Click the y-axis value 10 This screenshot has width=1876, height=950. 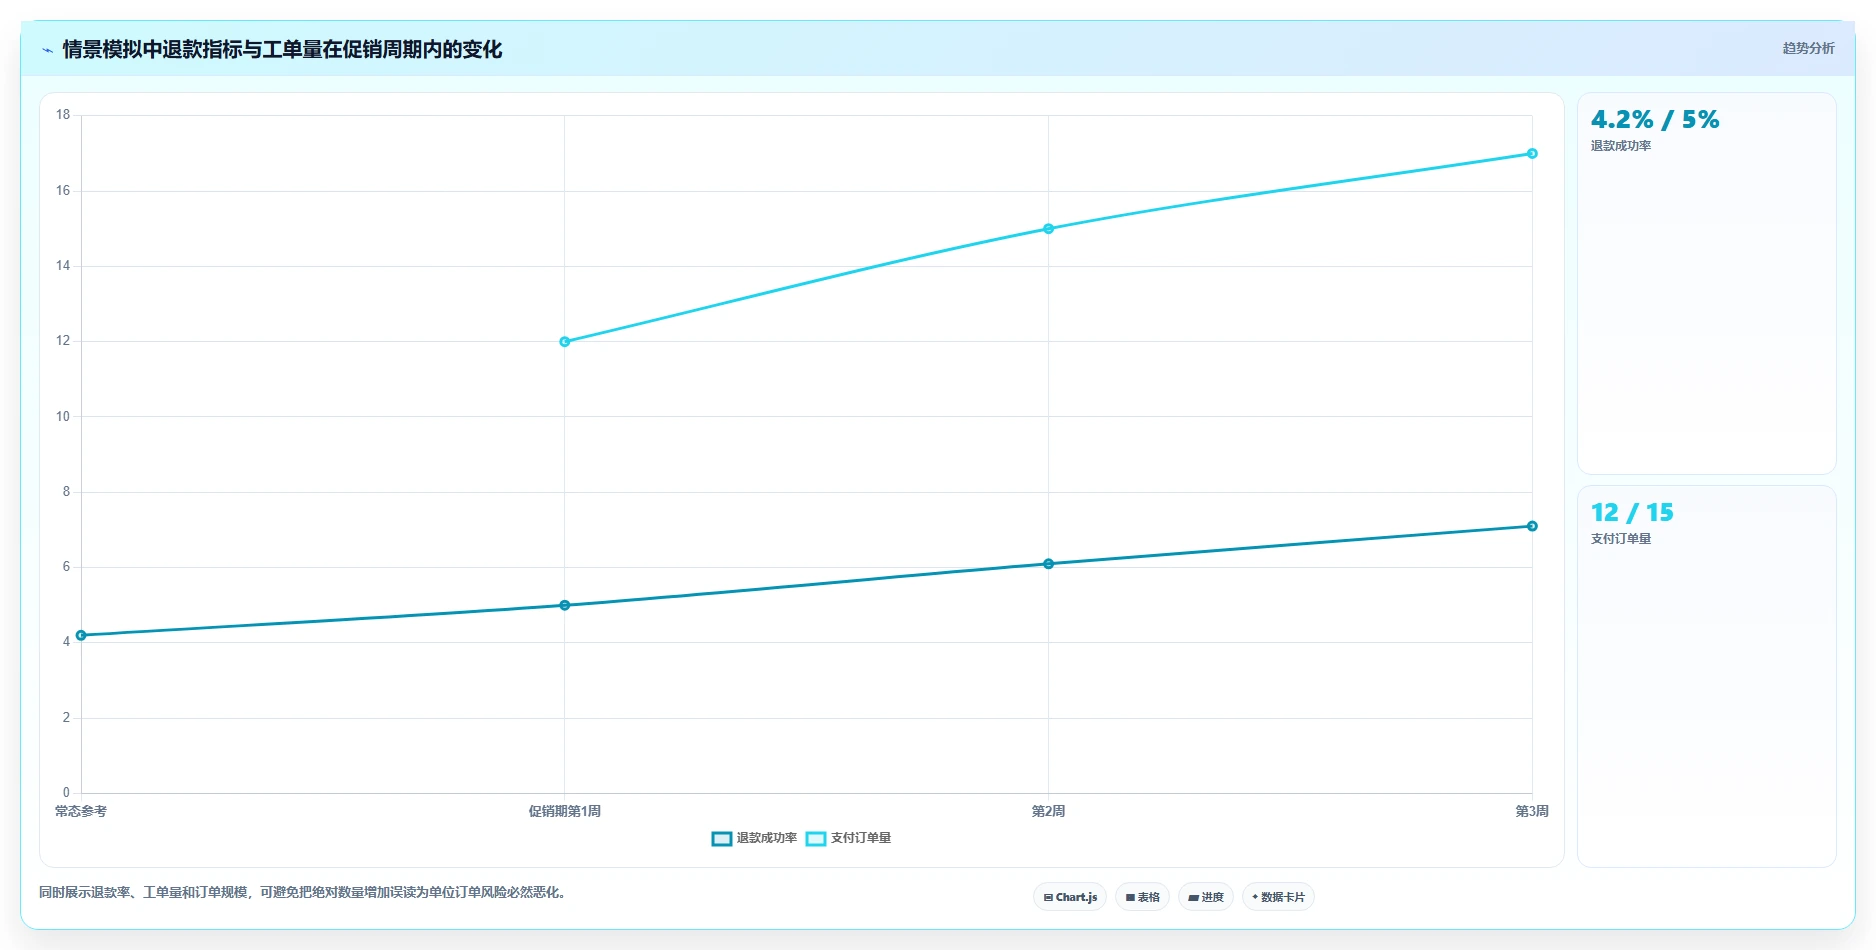coord(63,416)
